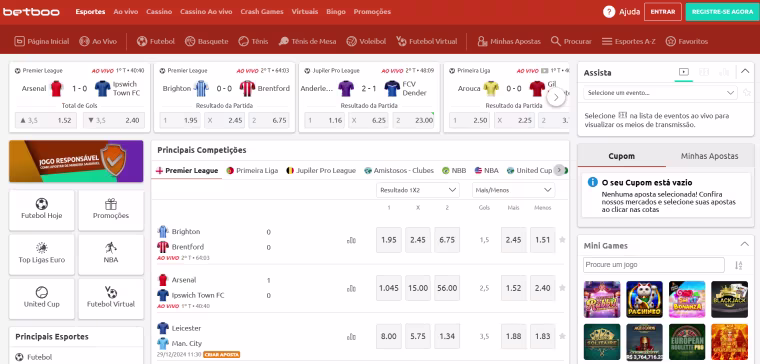Open Esportes A-Z list
The height and width of the screenshot is (364, 760).
coord(629,41)
